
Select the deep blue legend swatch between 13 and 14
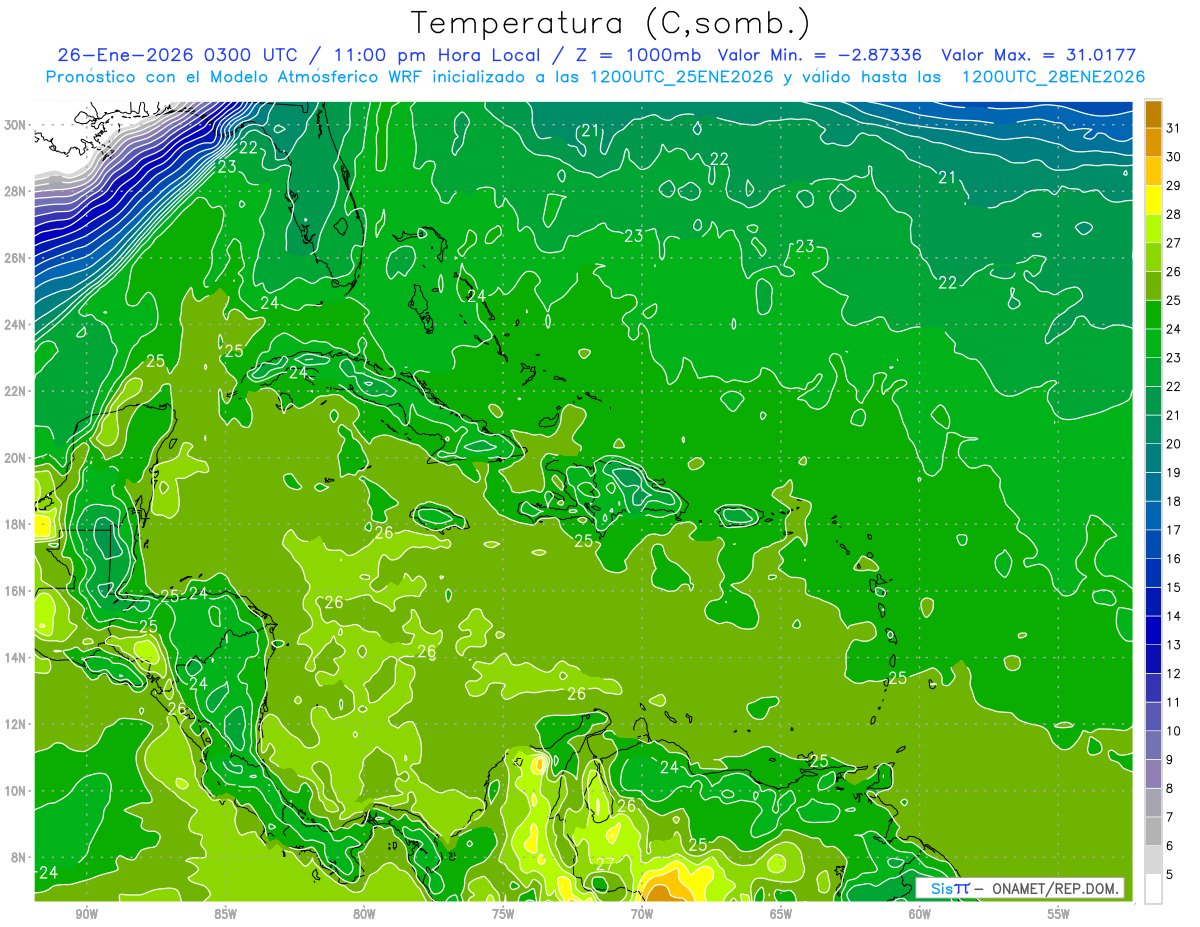tap(1153, 630)
